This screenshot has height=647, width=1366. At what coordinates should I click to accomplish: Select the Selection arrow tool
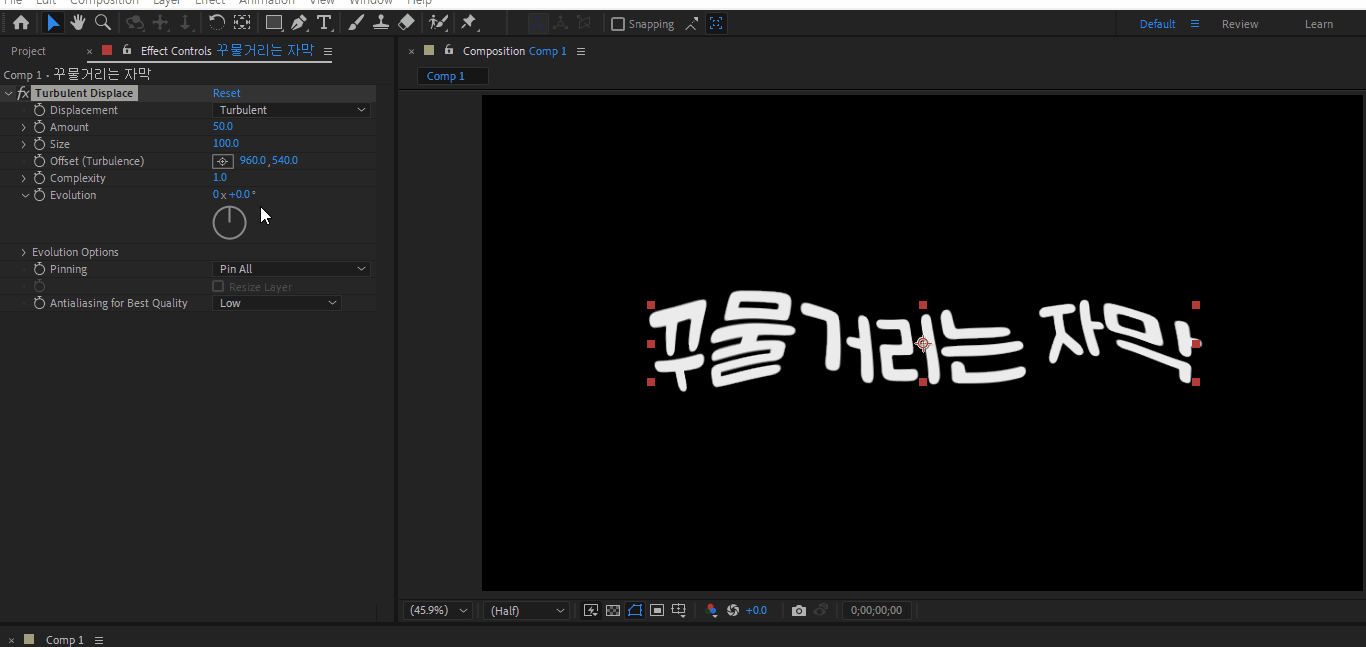pos(54,22)
